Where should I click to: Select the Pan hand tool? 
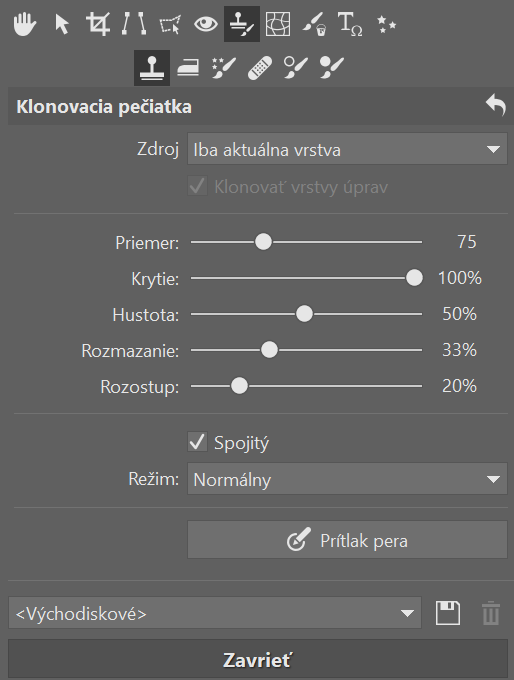pyautogui.click(x=25, y=24)
